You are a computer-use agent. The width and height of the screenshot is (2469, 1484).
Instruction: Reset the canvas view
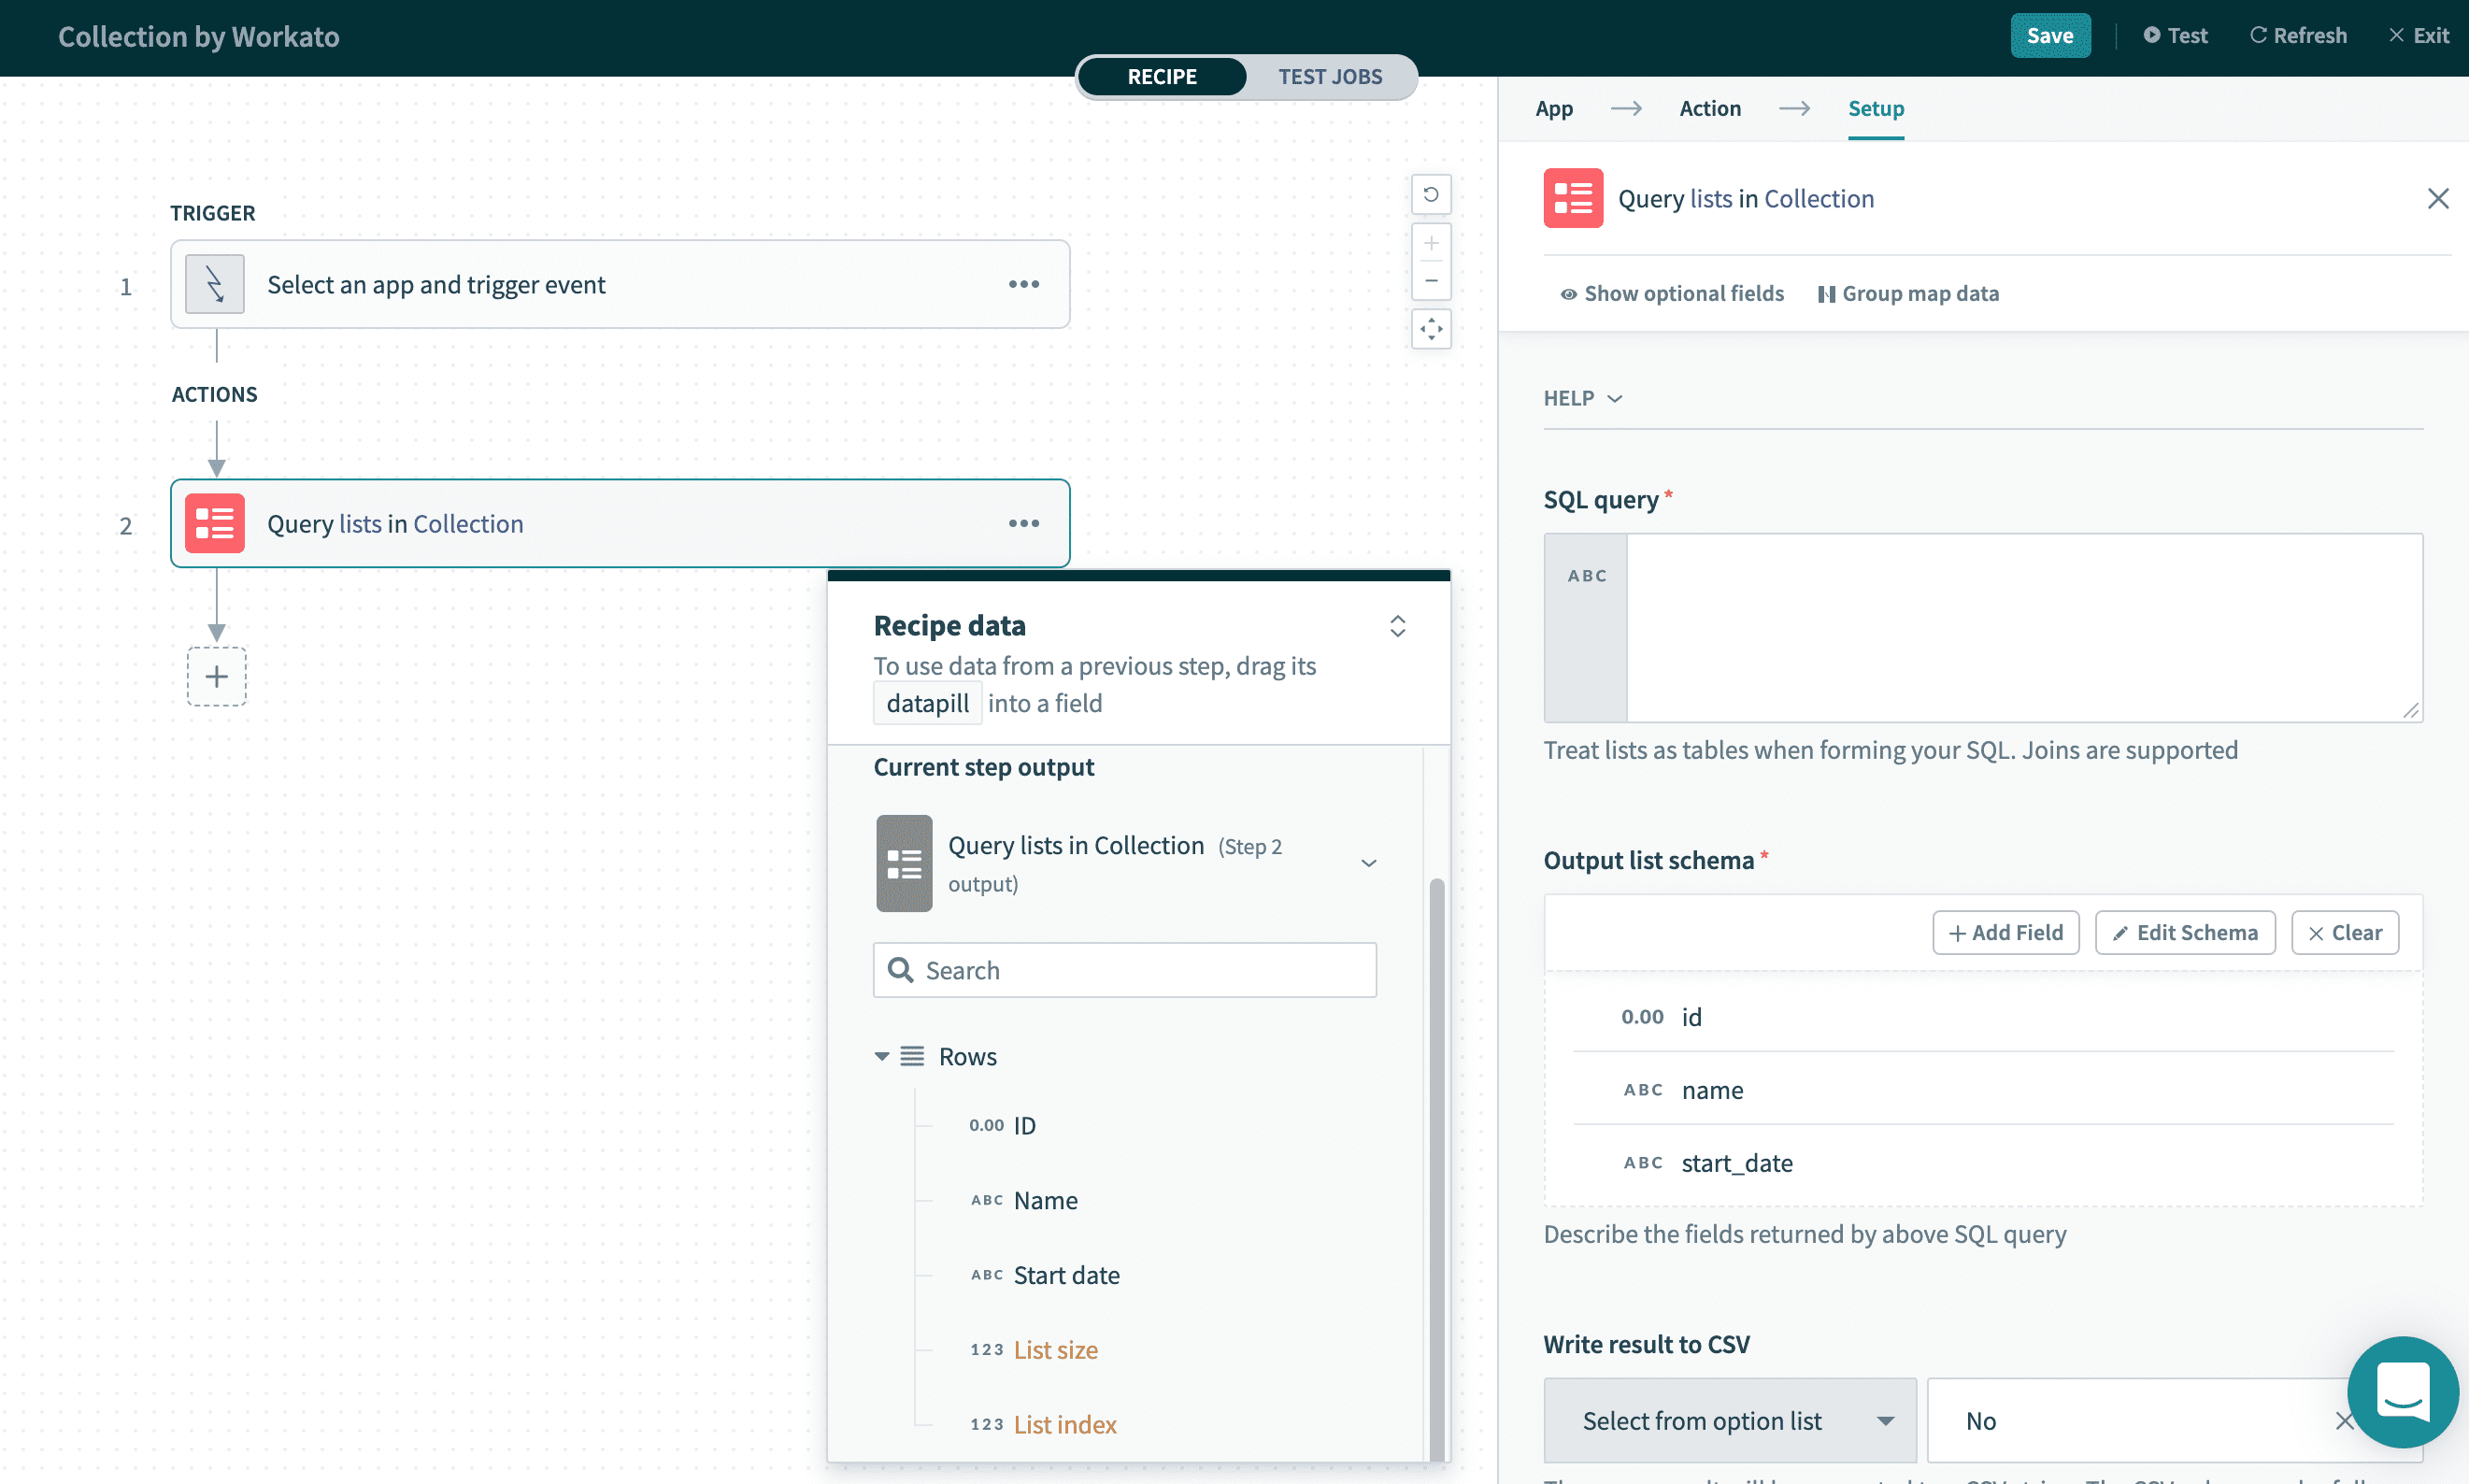(1430, 194)
